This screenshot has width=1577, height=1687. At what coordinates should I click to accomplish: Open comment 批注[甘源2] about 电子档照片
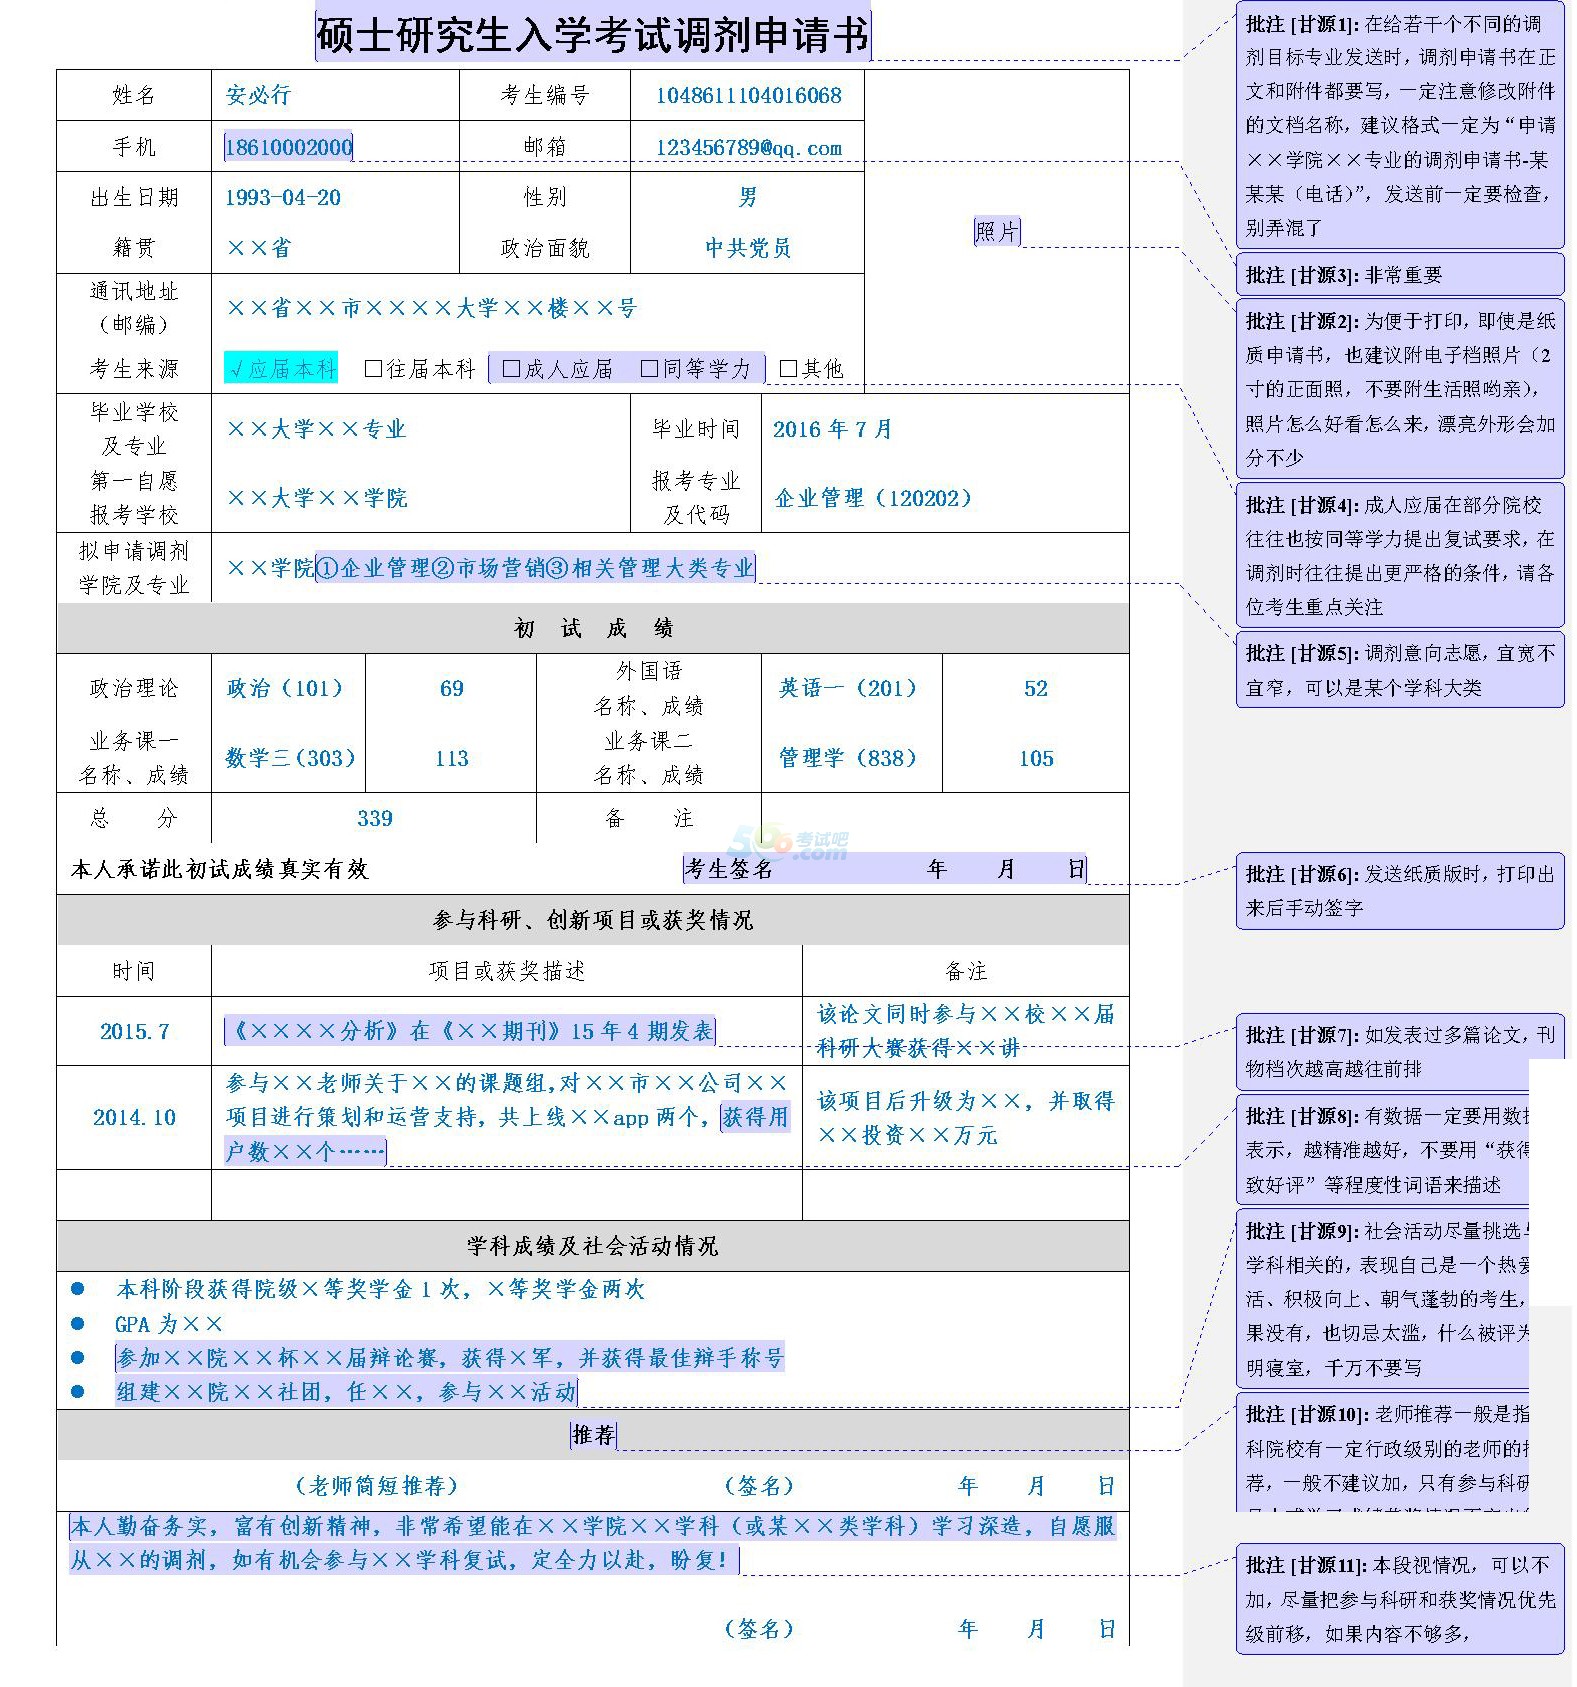pos(1400,389)
